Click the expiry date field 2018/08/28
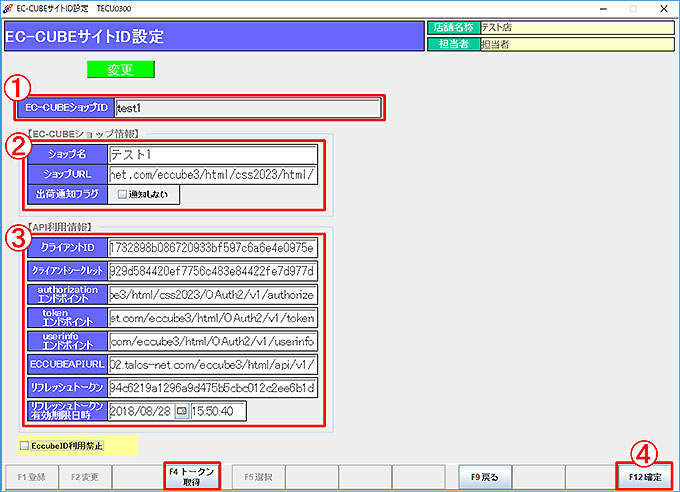The width and height of the screenshot is (680, 492). [x=141, y=411]
